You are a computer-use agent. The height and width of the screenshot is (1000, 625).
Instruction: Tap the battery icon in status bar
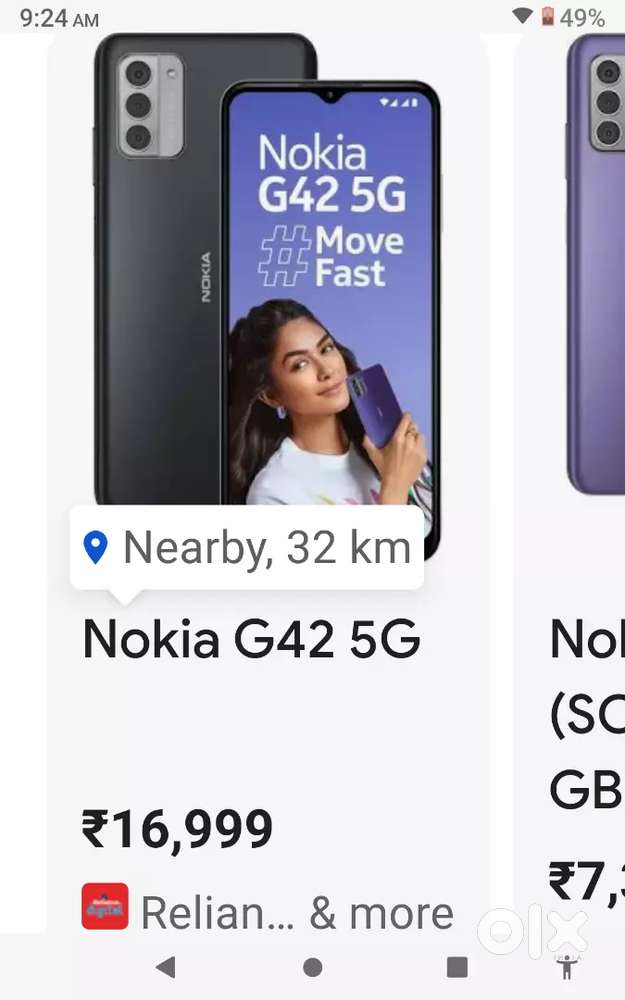coord(547,16)
